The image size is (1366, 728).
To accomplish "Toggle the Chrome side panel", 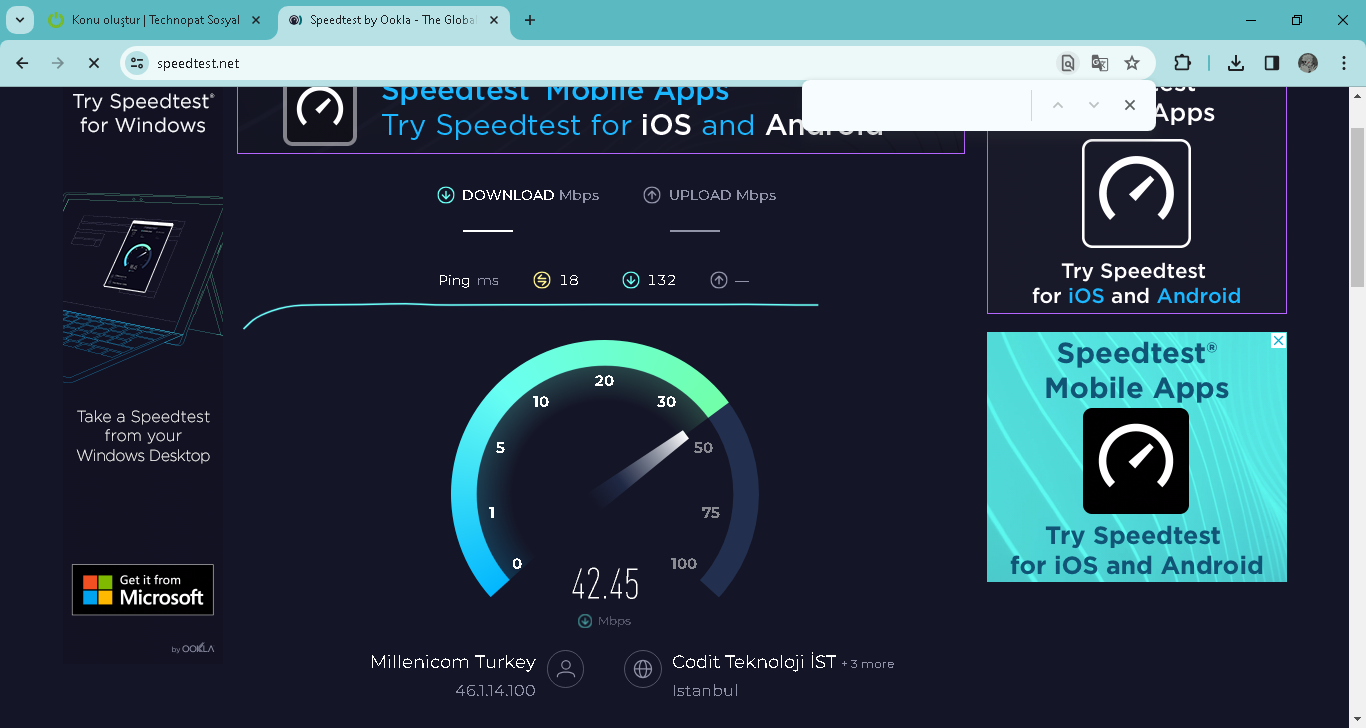I will pos(1272,63).
